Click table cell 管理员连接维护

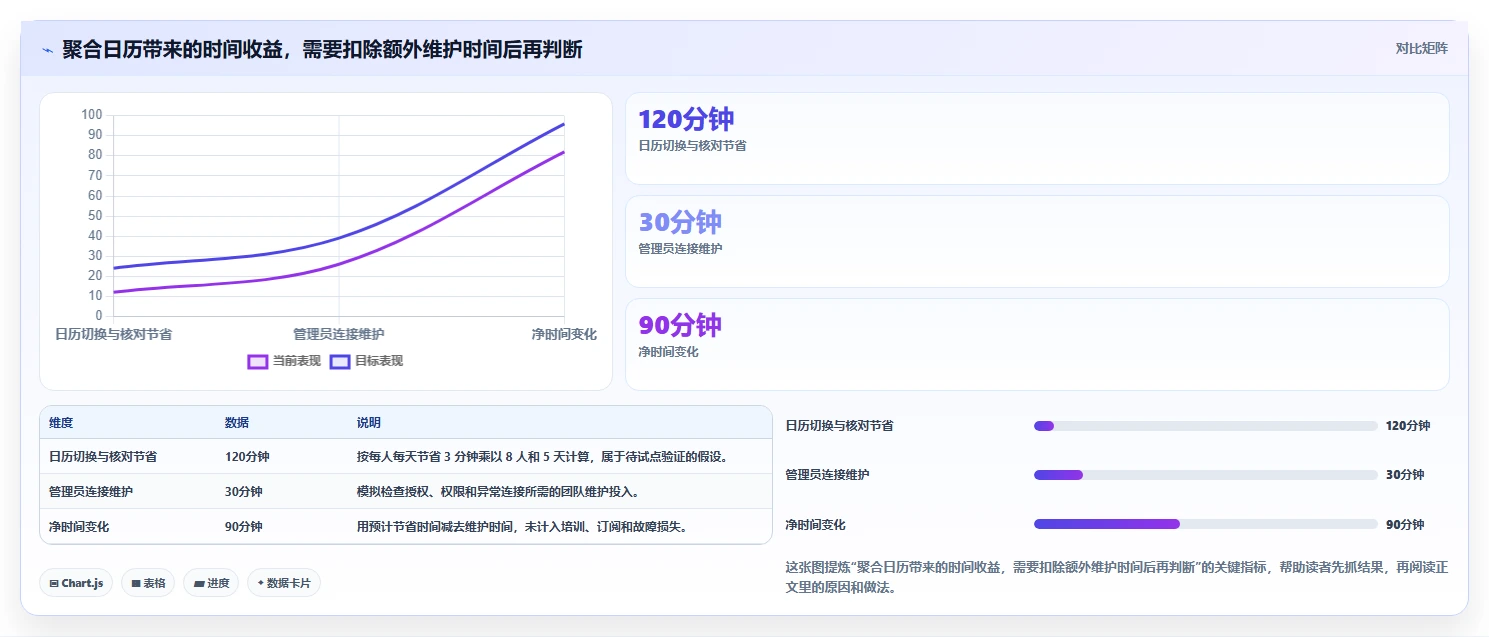pos(91,492)
